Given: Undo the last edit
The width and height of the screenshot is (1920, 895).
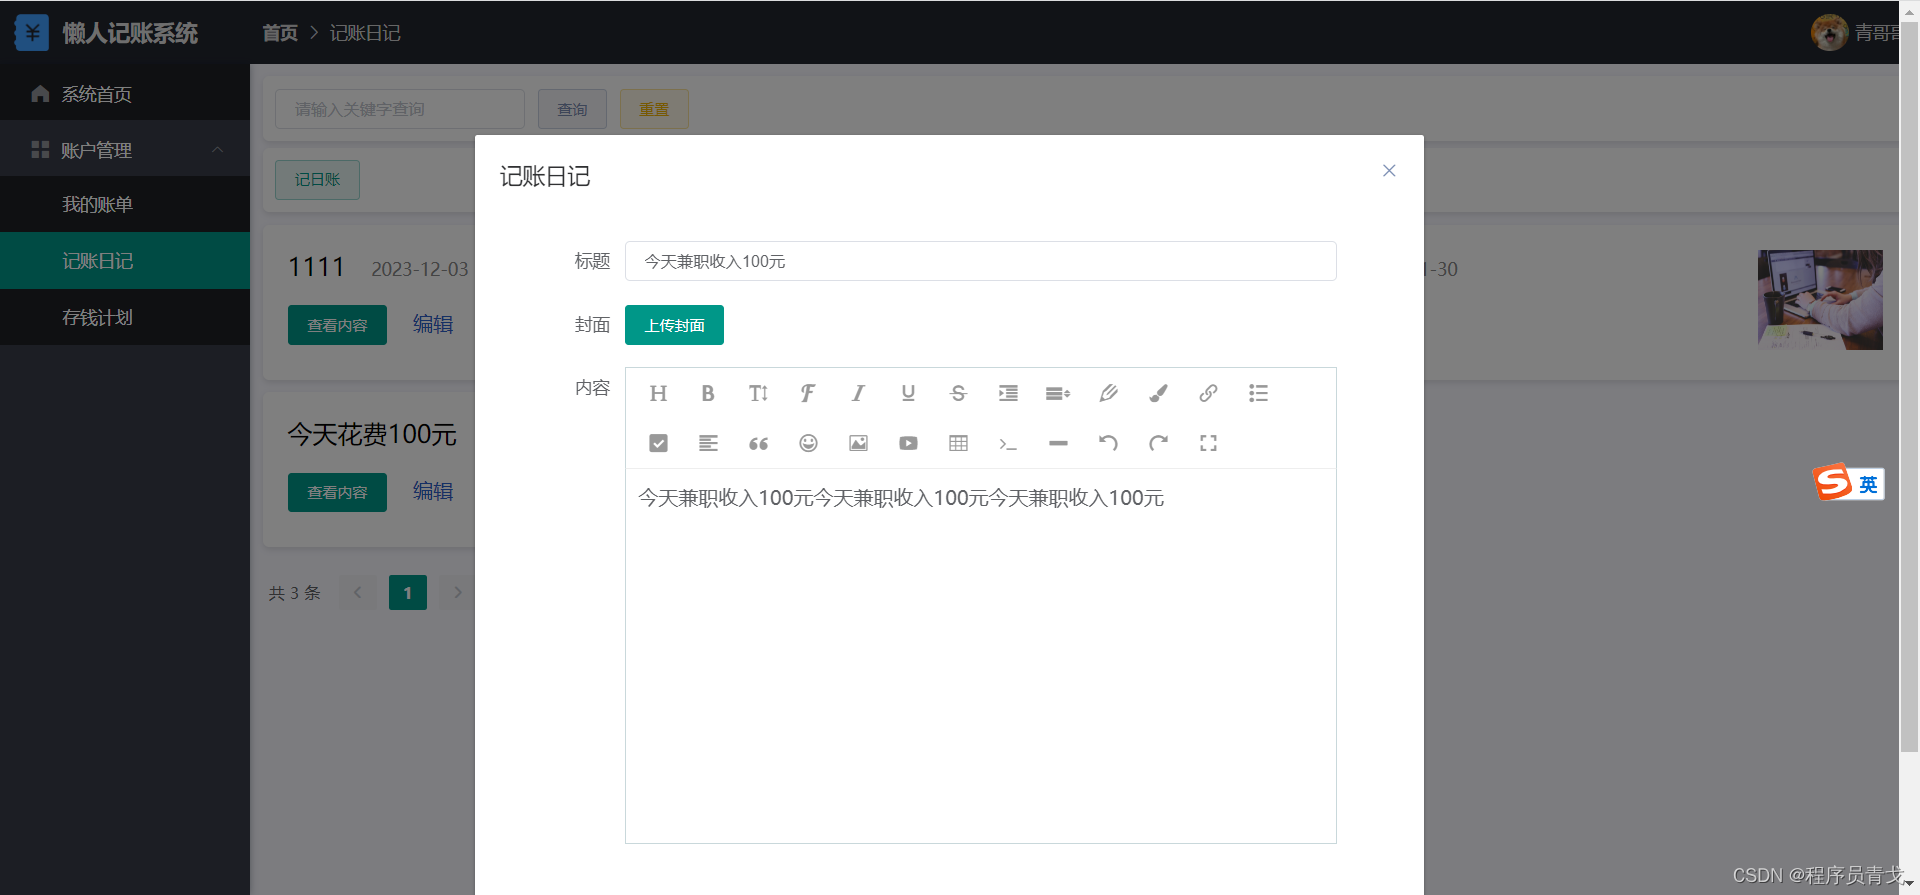Looking at the screenshot, I should (1108, 443).
